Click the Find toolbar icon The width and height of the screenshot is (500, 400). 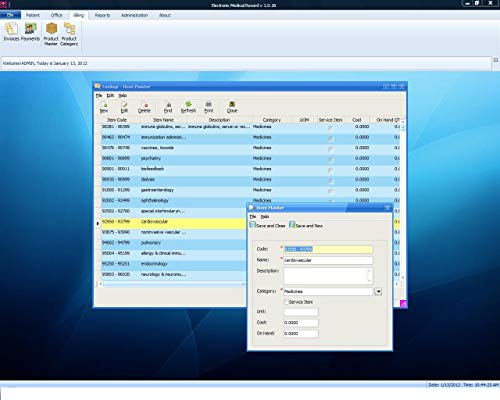click(168, 107)
